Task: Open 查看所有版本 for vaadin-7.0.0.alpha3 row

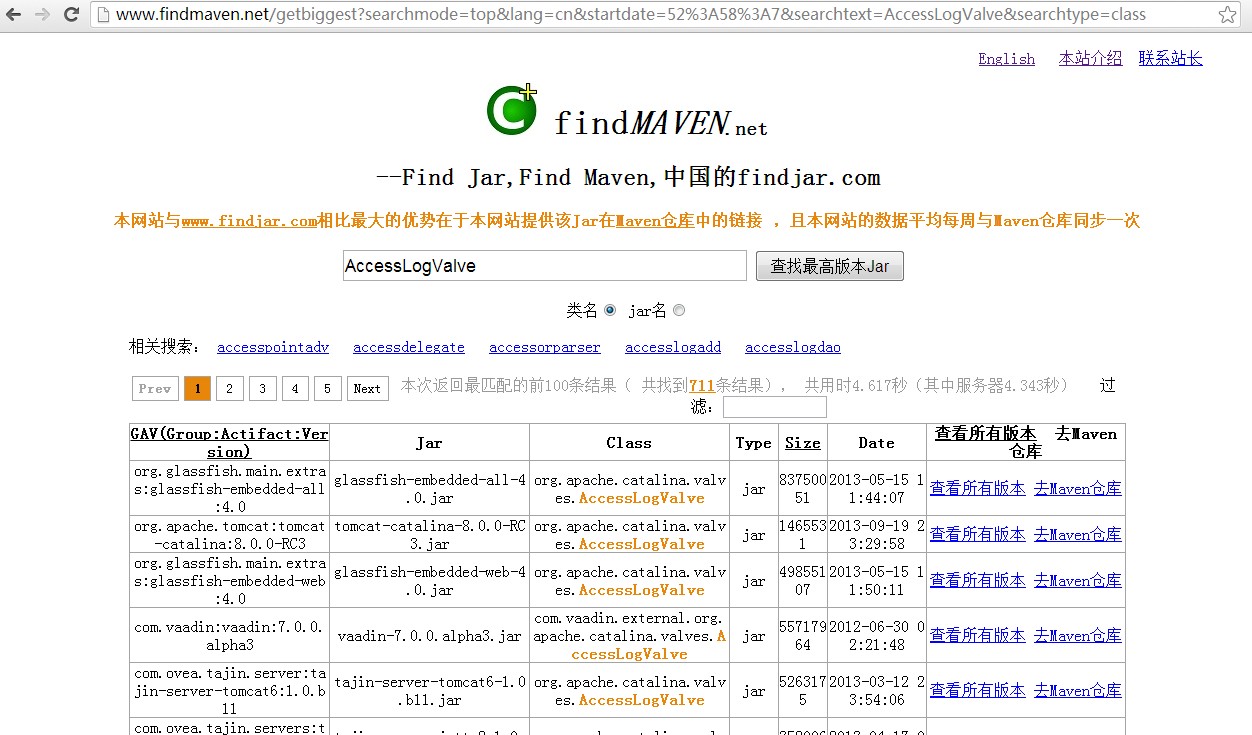Action: (977, 636)
